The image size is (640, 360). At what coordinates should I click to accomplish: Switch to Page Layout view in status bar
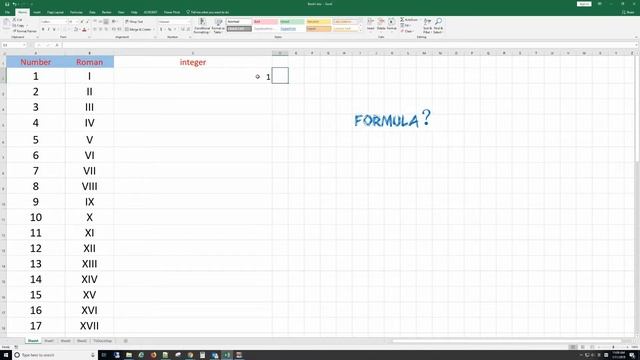[x=582, y=347]
